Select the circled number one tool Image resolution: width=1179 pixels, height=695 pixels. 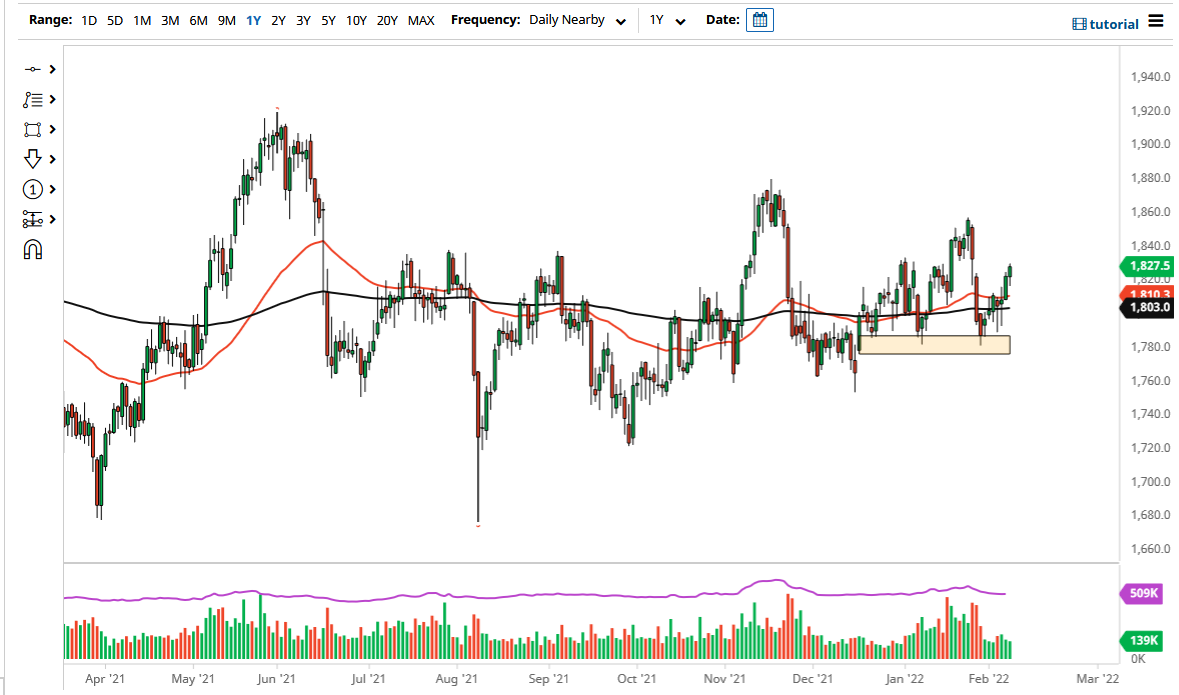coord(32,190)
